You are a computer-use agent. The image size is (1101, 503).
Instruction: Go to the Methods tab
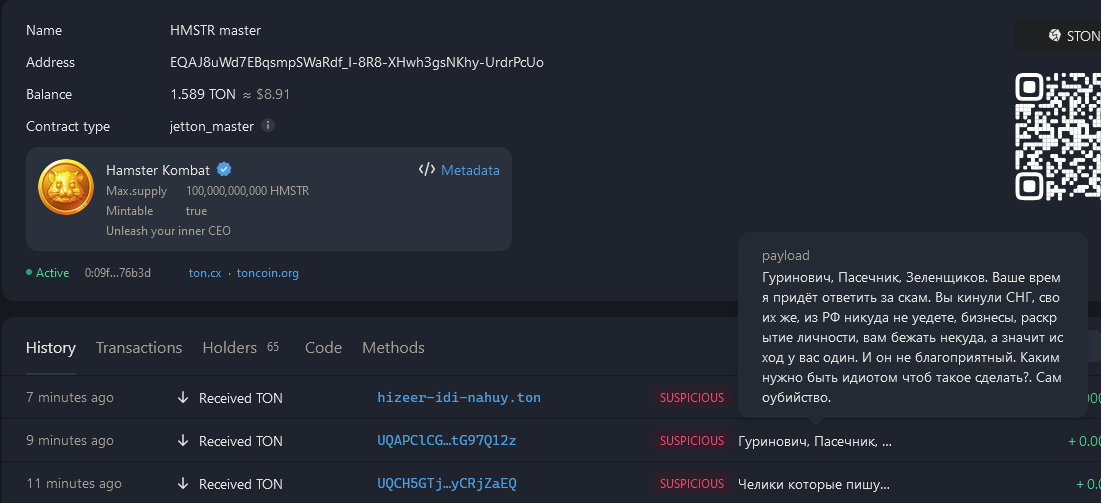pyautogui.click(x=393, y=348)
